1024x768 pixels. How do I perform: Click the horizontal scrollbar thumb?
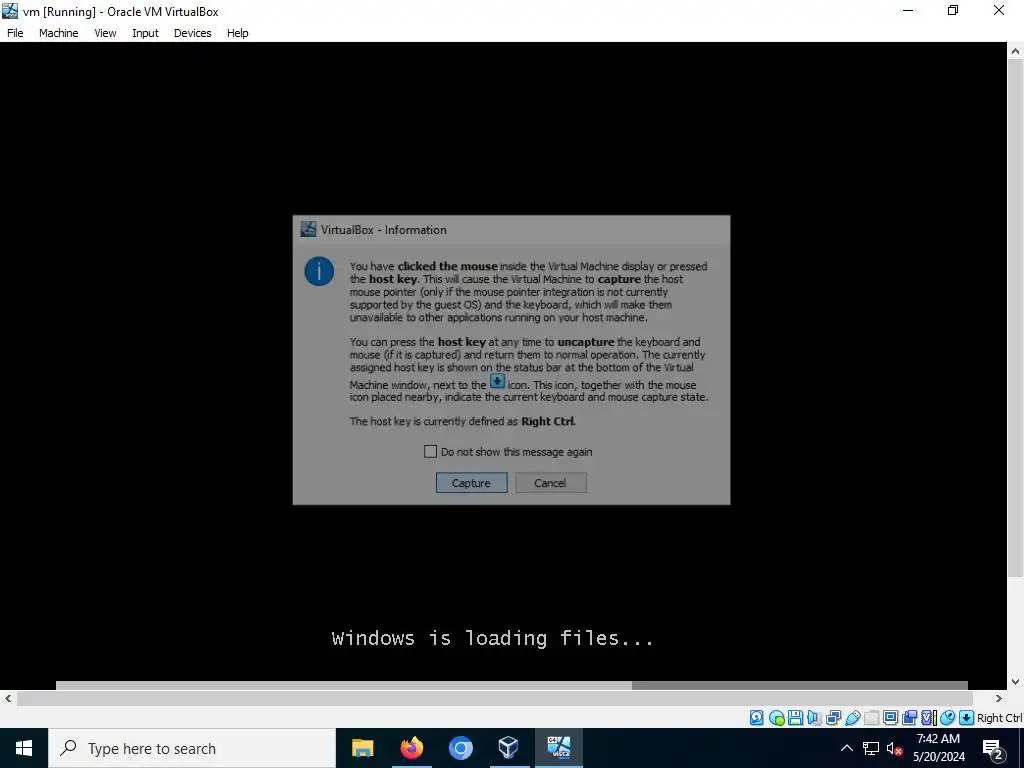coord(494,698)
